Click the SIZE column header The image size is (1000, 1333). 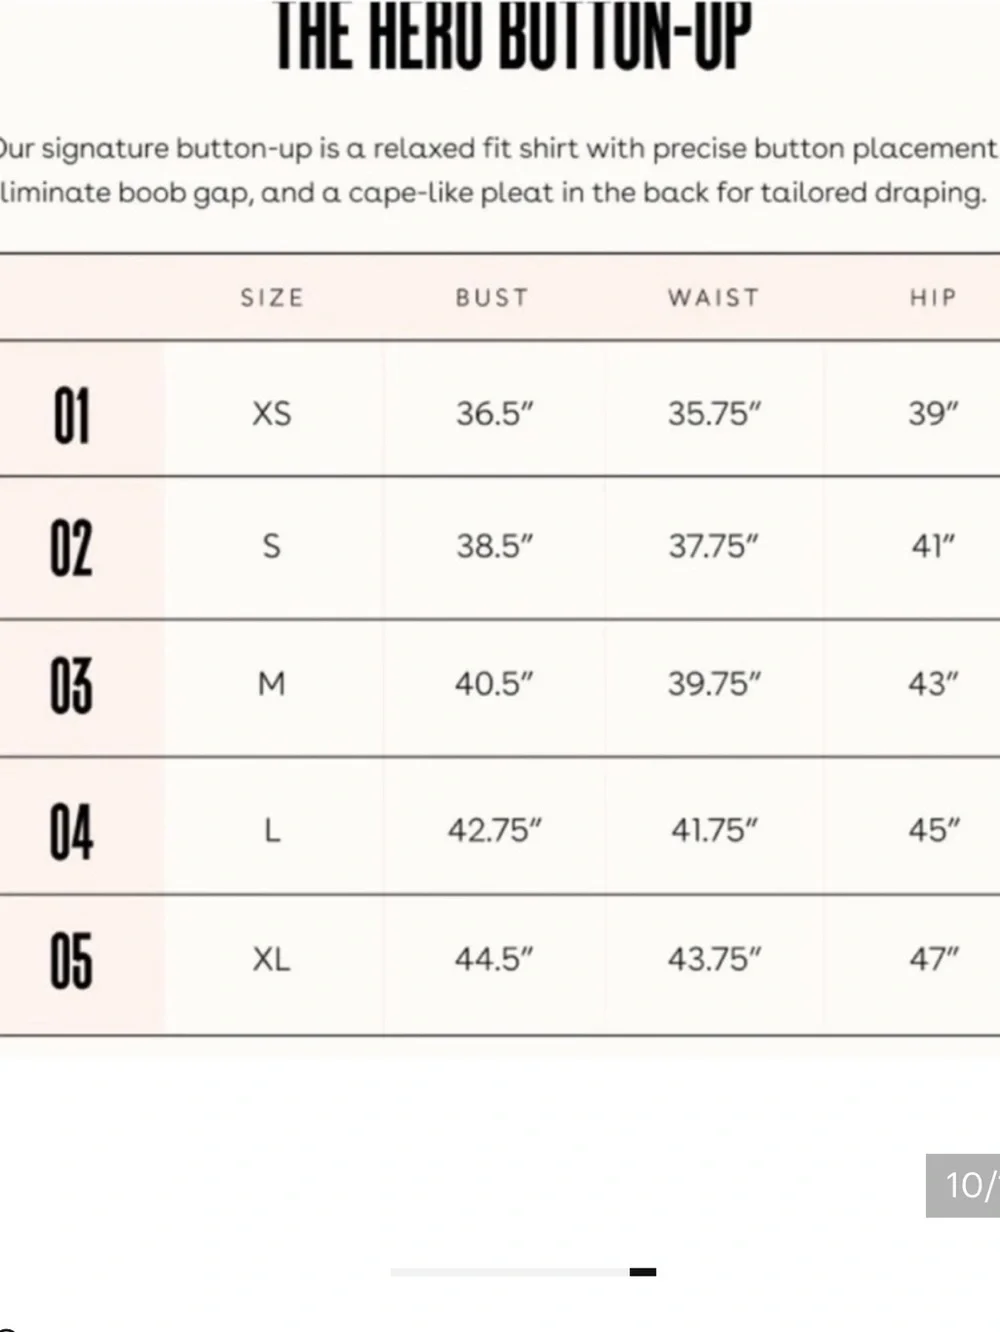272,298
